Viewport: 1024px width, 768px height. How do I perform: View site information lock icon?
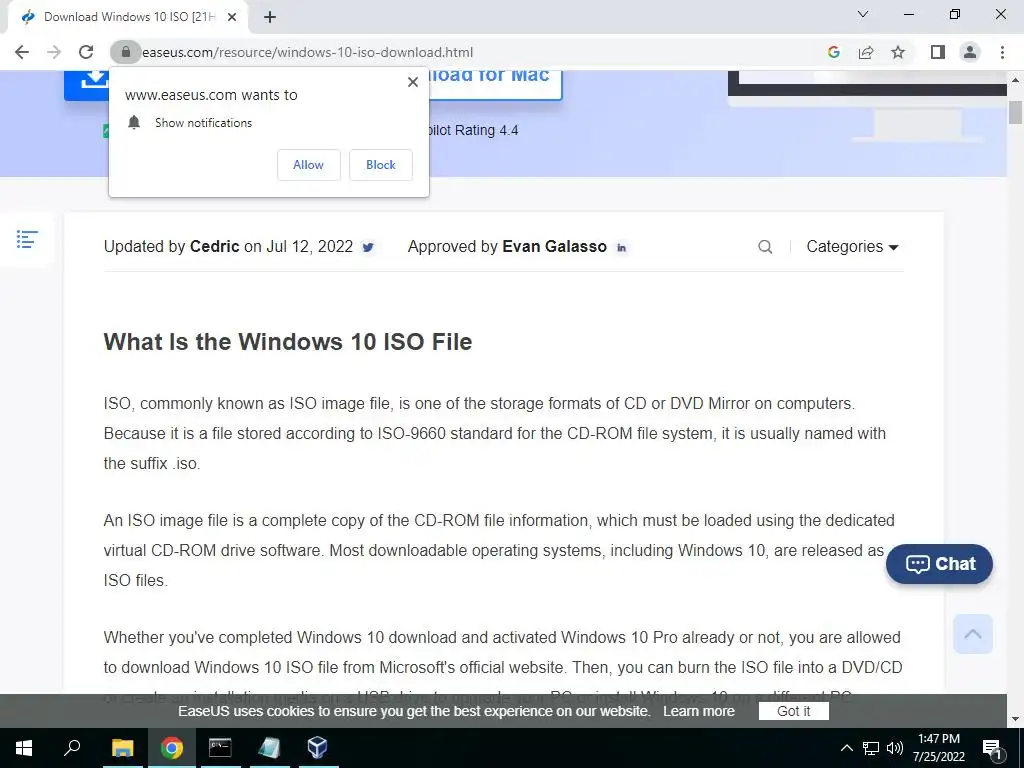(x=126, y=52)
